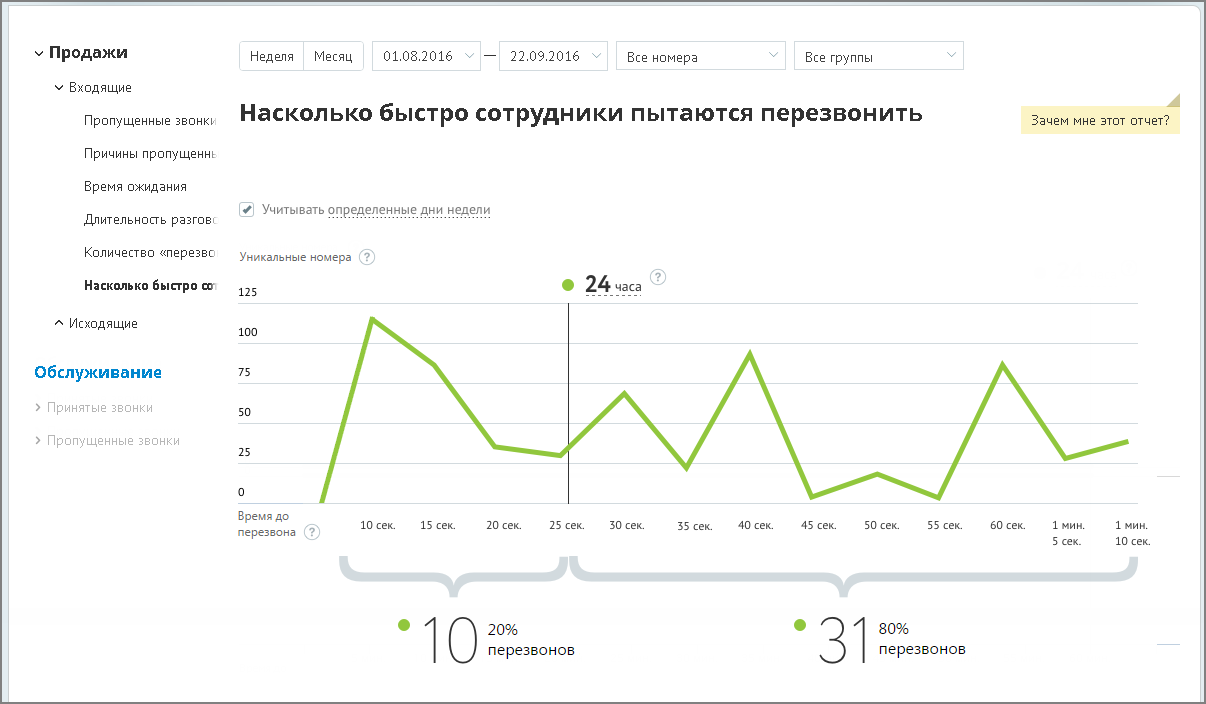Click the 24 часа threshold value
This screenshot has width=1206, height=704.
(613, 285)
